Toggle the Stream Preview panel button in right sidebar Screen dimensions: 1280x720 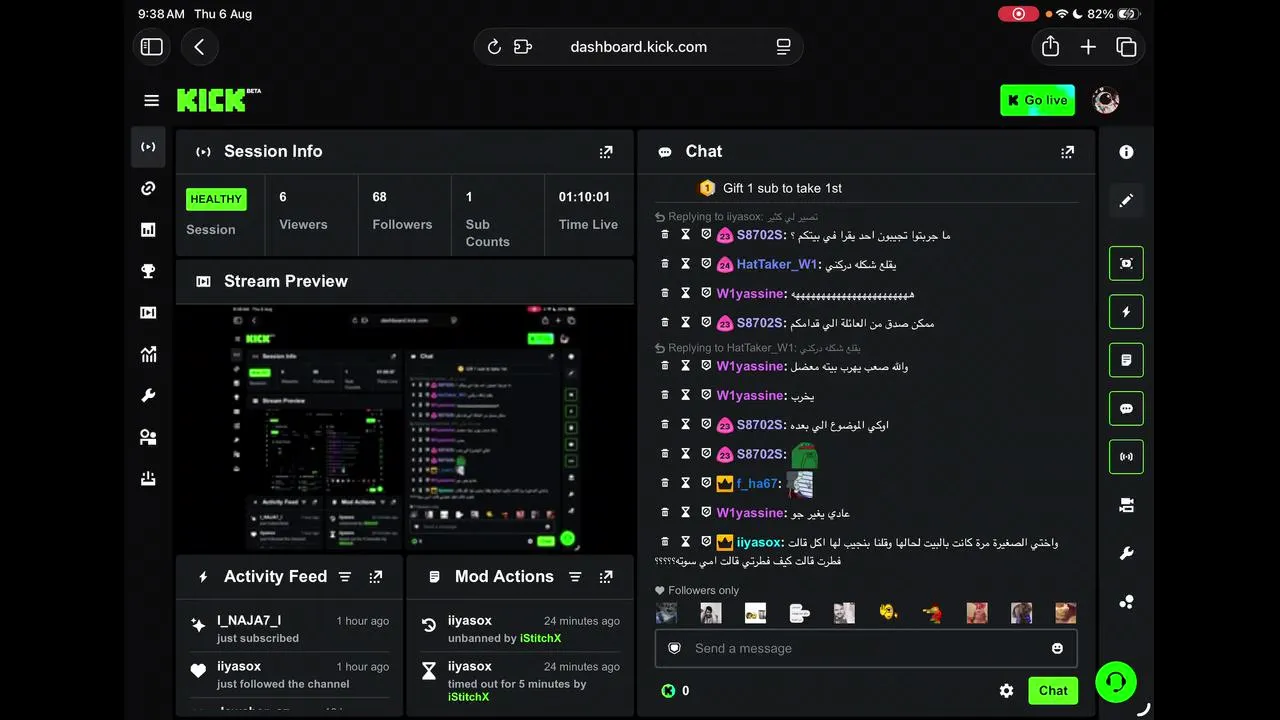[x=1126, y=263]
